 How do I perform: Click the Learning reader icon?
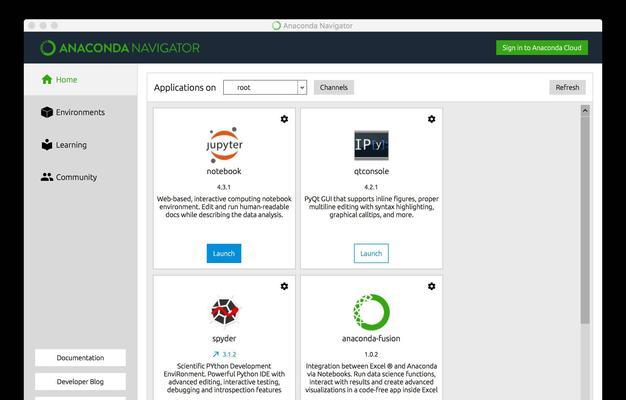pyautogui.click(x=47, y=145)
